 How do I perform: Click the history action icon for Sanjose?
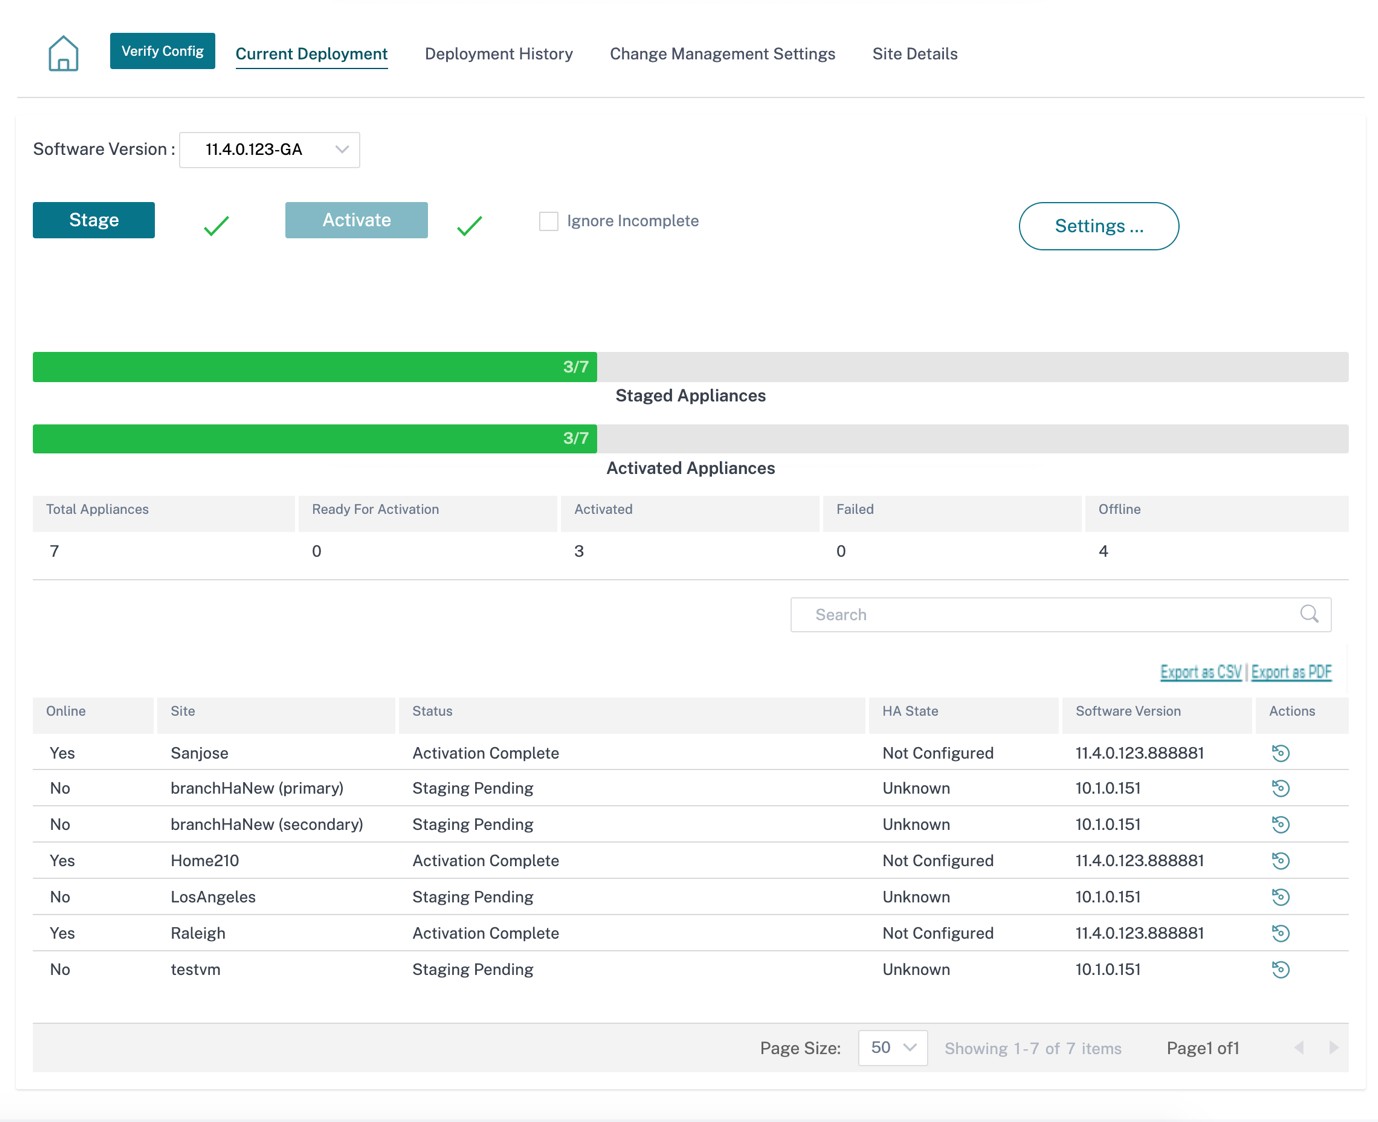(x=1280, y=753)
